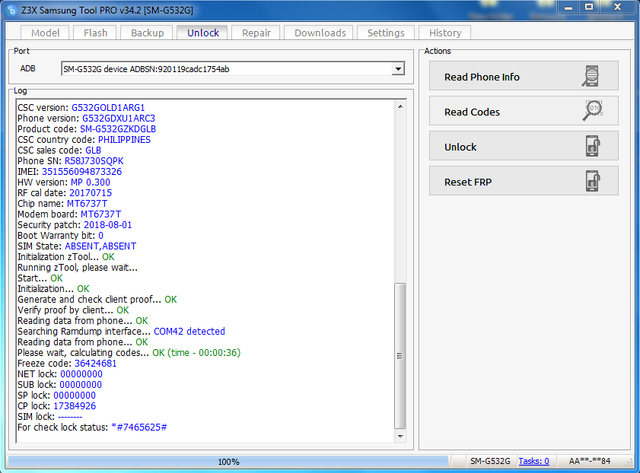Click the phone lock icon on Reset FRP
Viewport: 640px width, 473px height.
[593, 181]
